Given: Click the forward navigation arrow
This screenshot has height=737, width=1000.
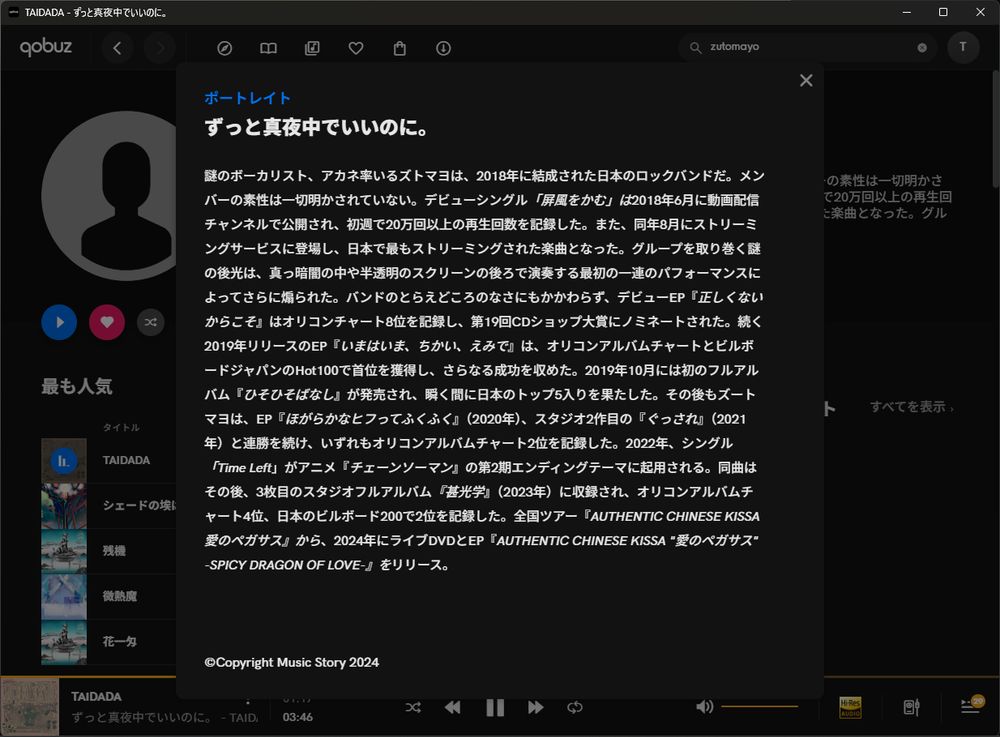Looking at the screenshot, I should point(159,48).
